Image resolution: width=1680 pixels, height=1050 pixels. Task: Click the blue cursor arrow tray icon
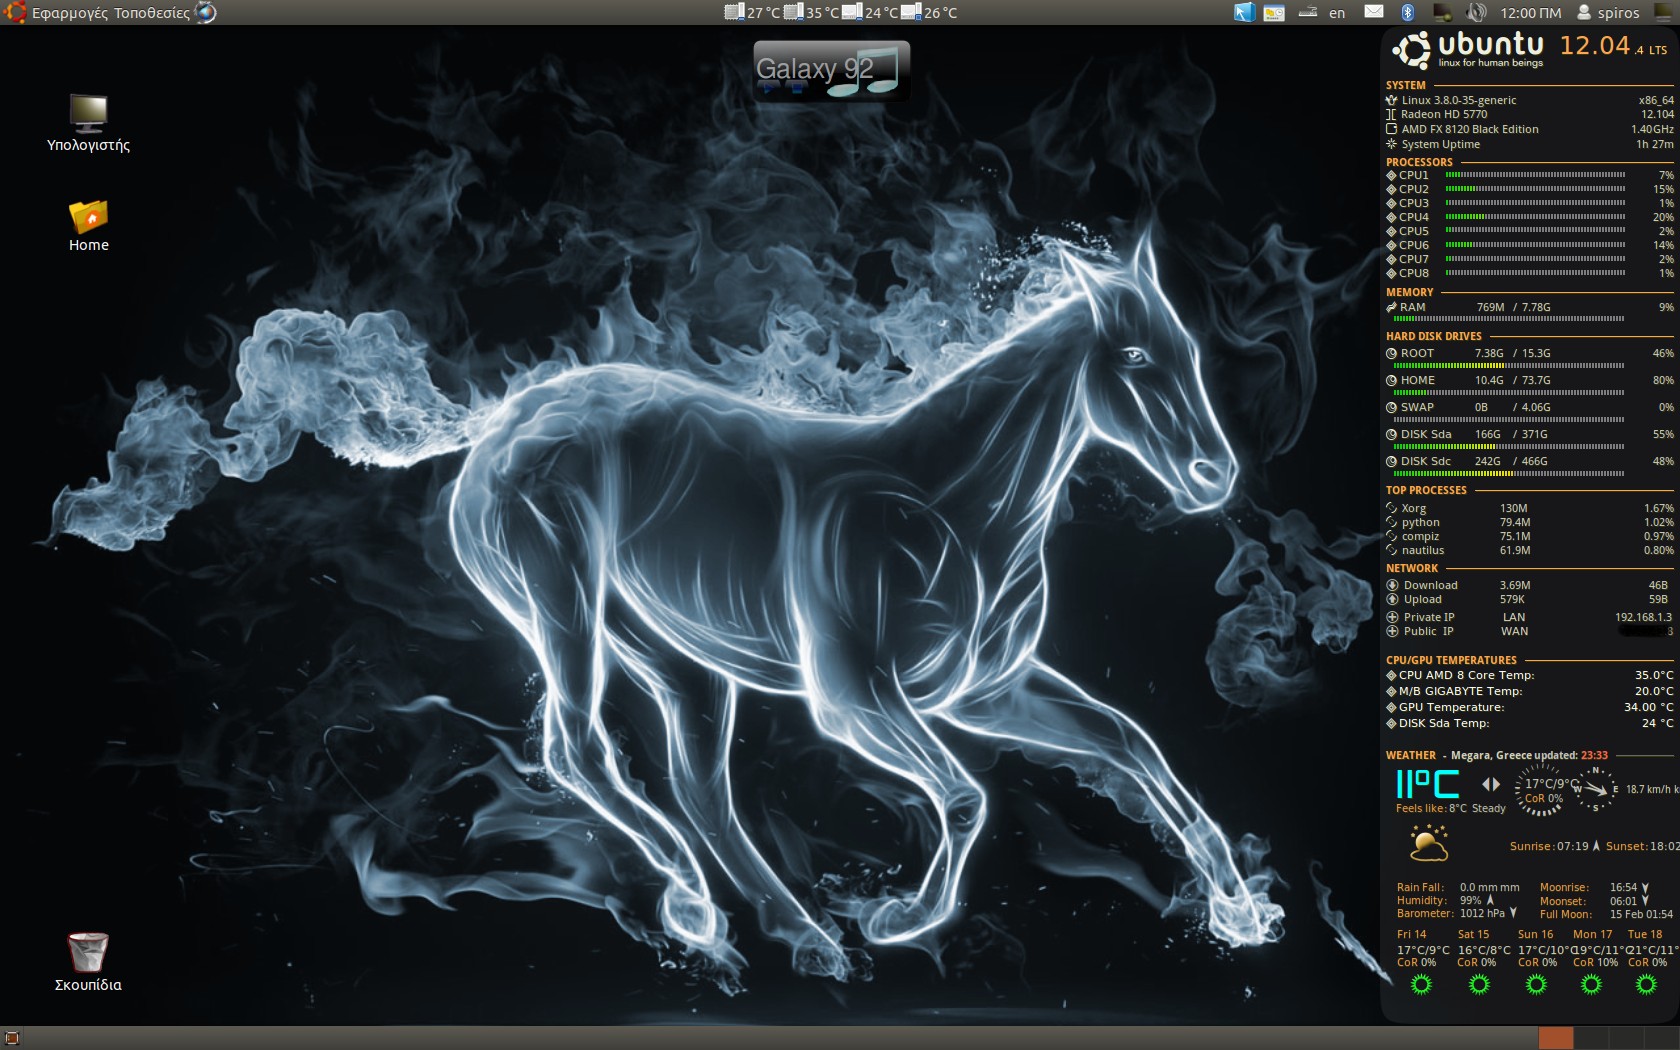(x=1244, y=12)
